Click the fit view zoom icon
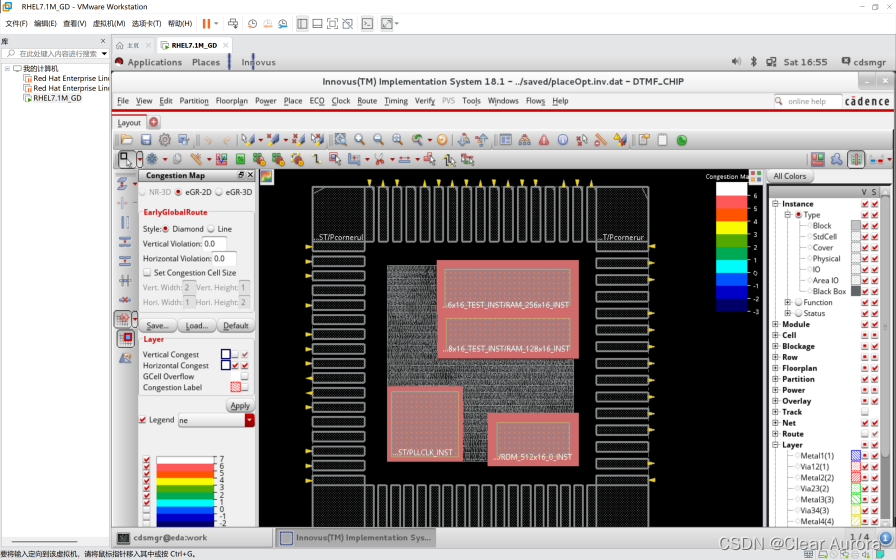The width and height of the screenshot is (896, 560). pos(341,140)
